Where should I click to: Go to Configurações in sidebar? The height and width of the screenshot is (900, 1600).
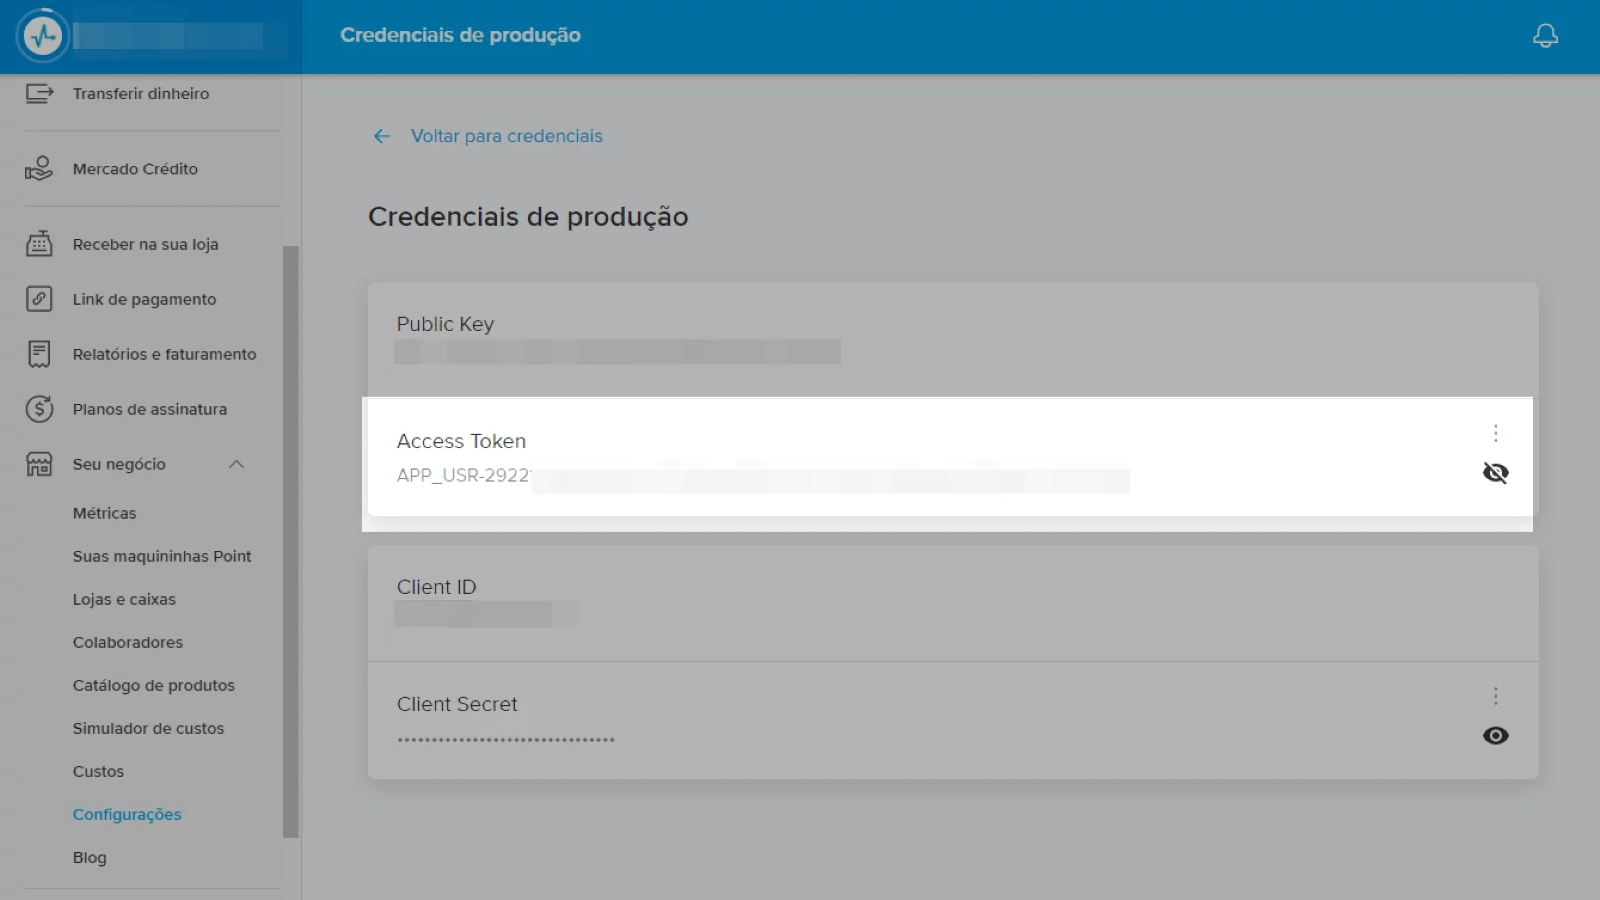[x=127, y=814]
